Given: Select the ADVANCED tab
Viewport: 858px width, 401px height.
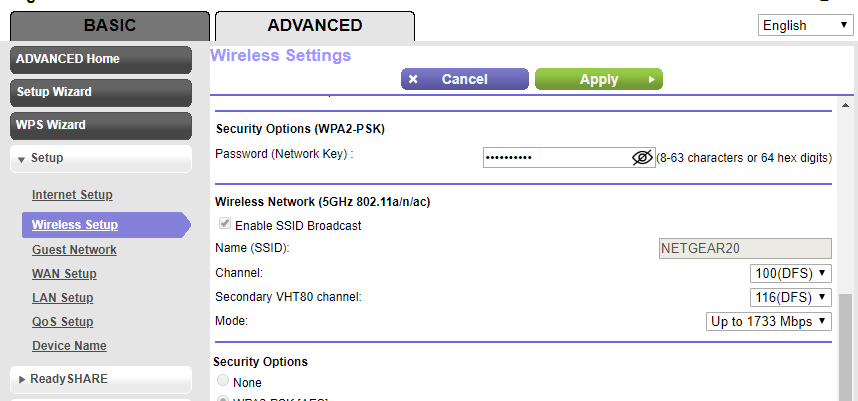Looking at the screenshot, I should point(314,25).
